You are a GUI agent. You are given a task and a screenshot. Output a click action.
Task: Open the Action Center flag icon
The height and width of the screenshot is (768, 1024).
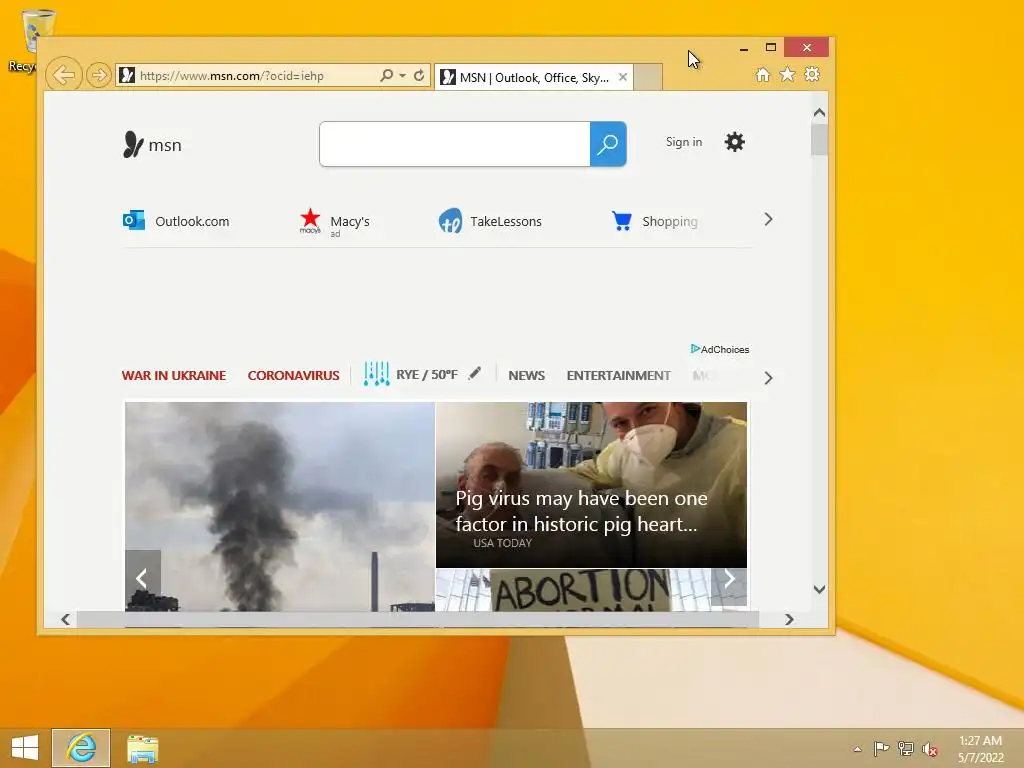[x=881, y=748]
